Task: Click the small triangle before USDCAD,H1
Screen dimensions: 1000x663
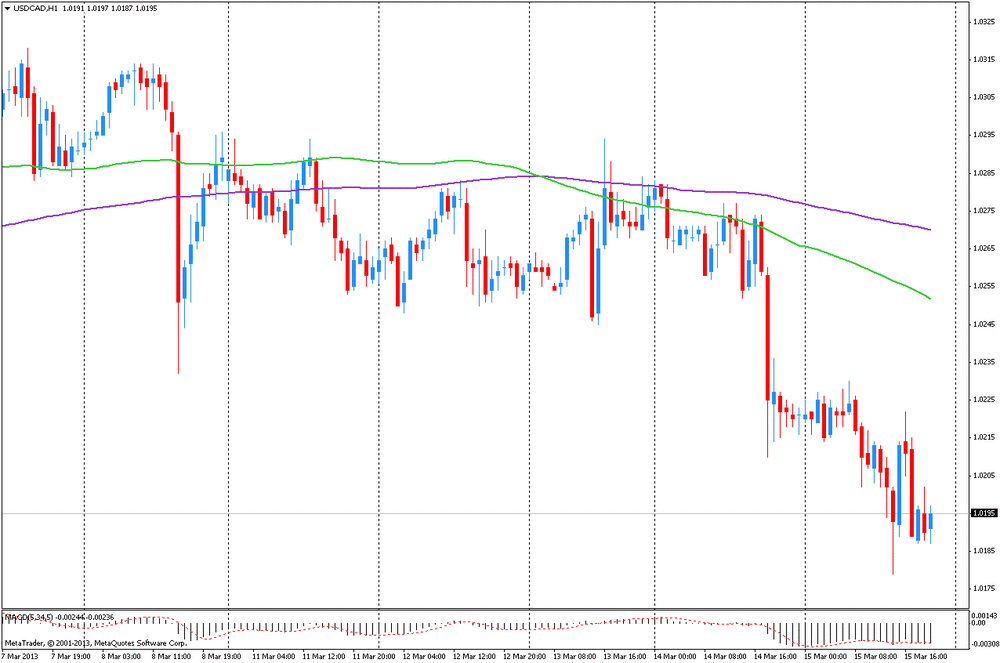Action: [x=7, y=9]
